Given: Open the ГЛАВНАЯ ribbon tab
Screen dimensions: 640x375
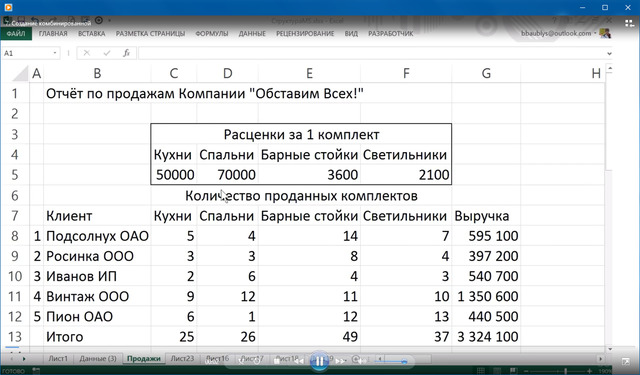Looking at the screenshot, I should pos(53,33).
